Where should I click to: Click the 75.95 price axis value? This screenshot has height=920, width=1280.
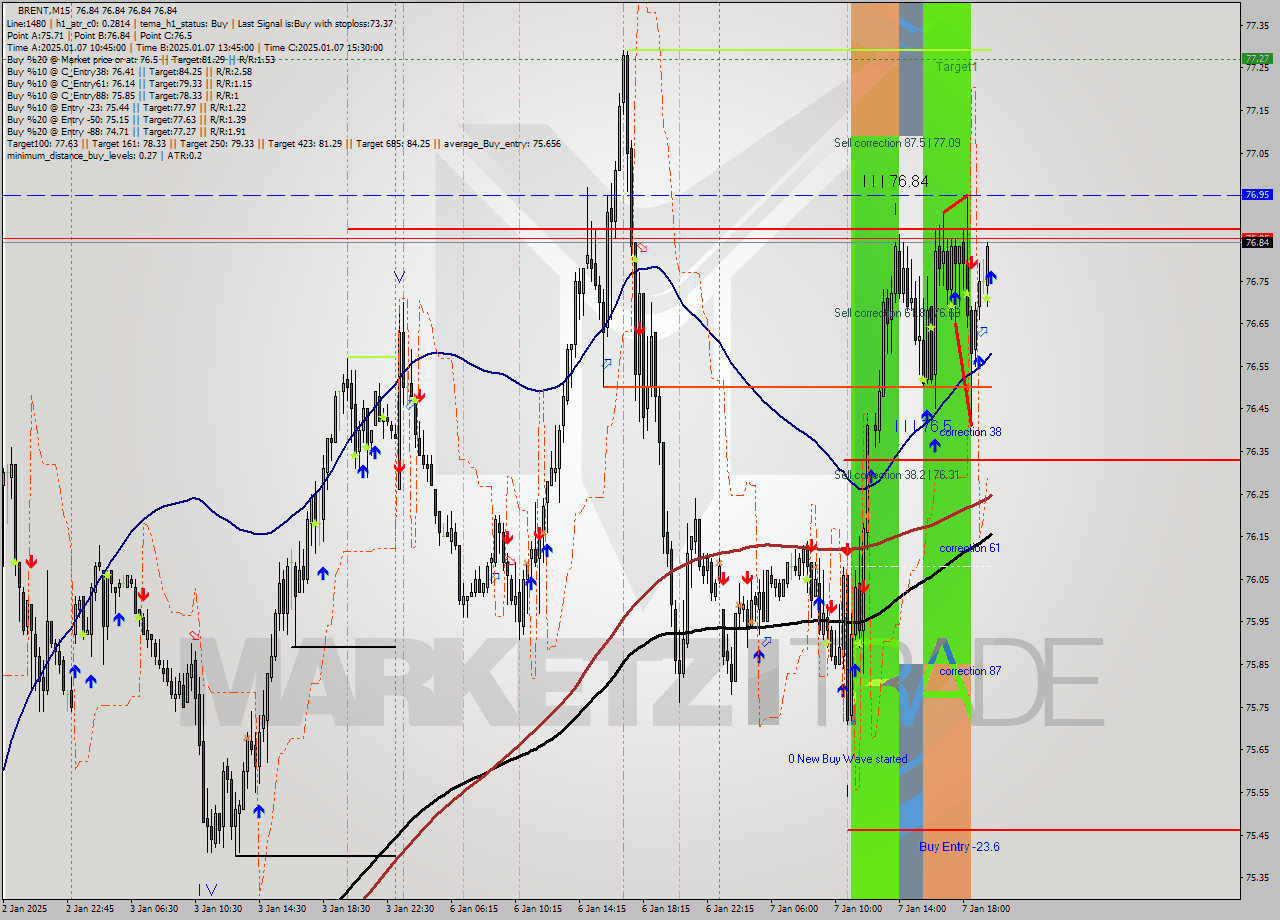coord(1257,621)
